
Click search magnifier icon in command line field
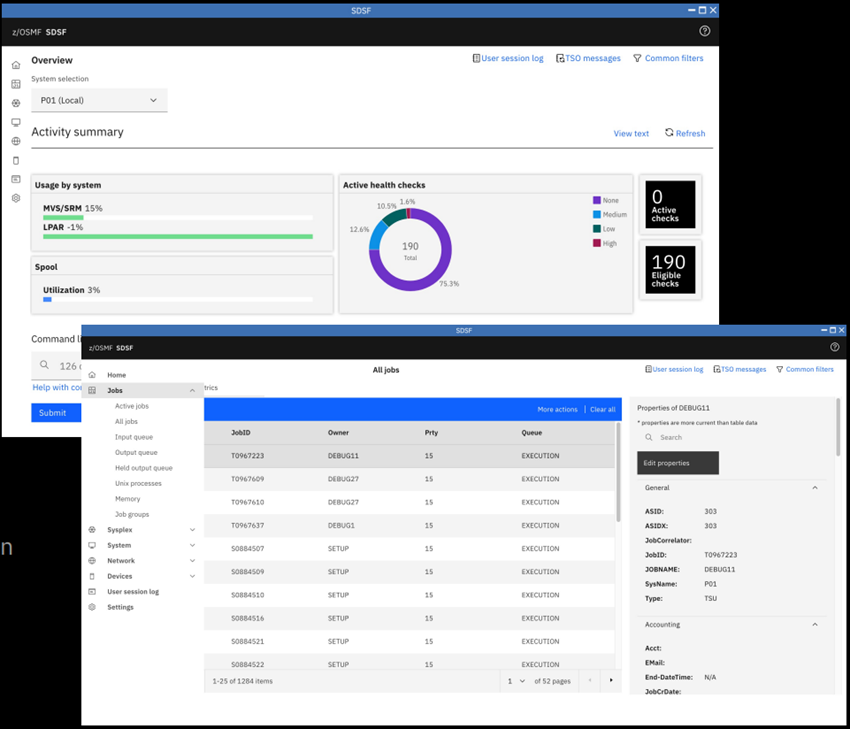click(44, 365)
